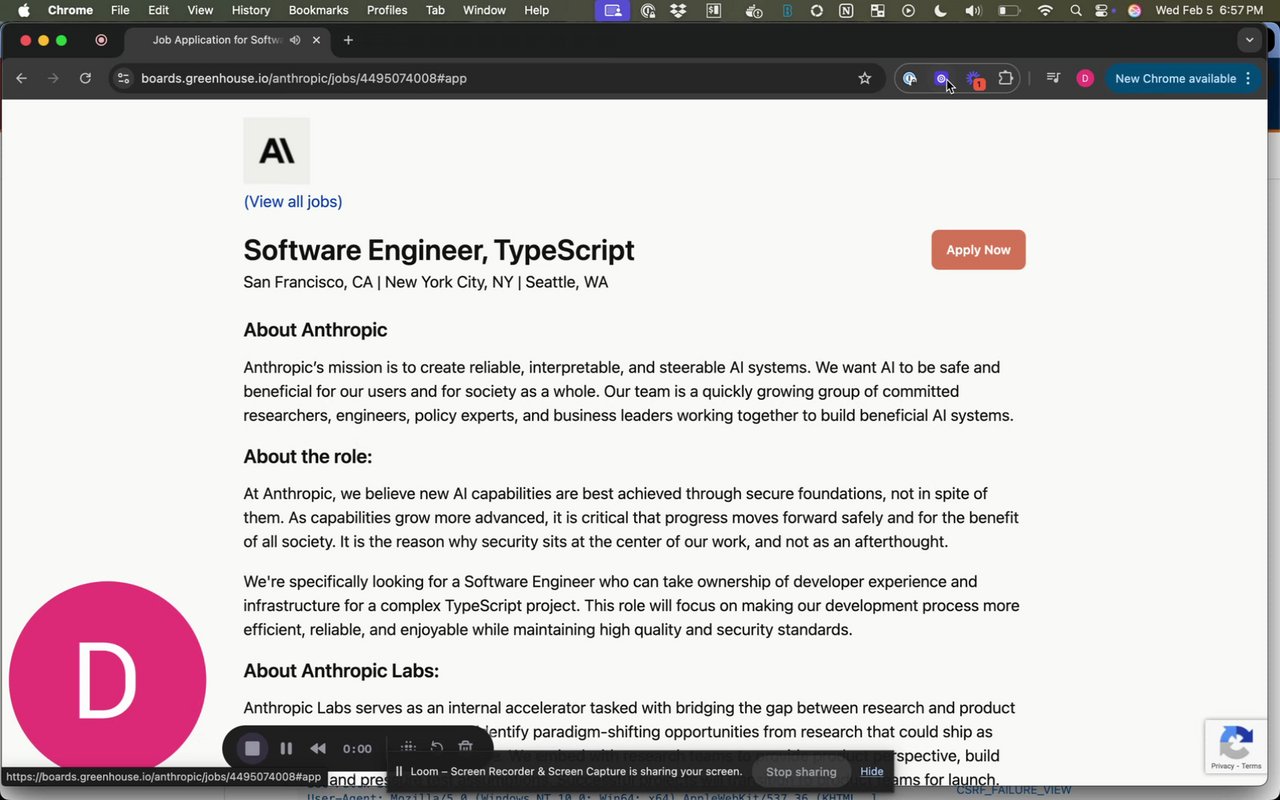Open the Bookmarks menu
The image size is (1280, 800).
(318, 10)
